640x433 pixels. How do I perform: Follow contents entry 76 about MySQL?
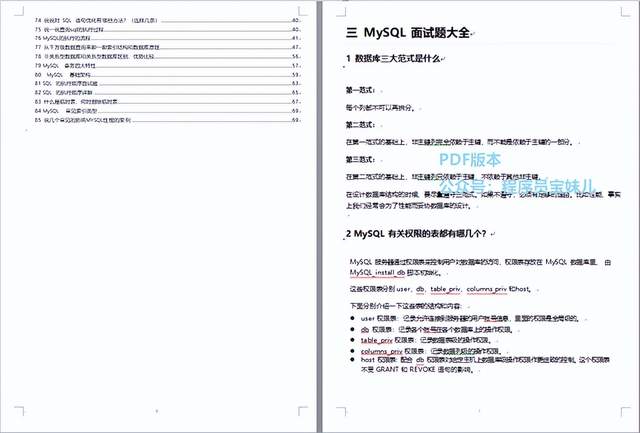pyautogui.click(x=167, y=38)
